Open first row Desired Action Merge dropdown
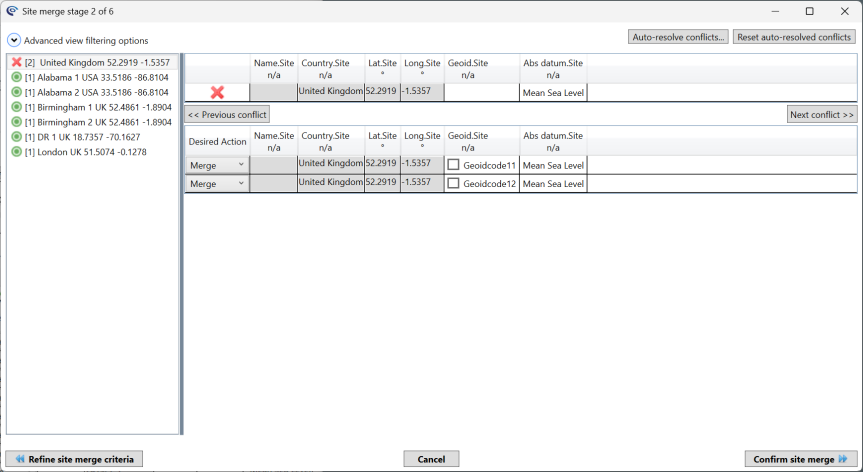Image resolution: width=863 pixels, height=472 pixels. tap(217, 164)
